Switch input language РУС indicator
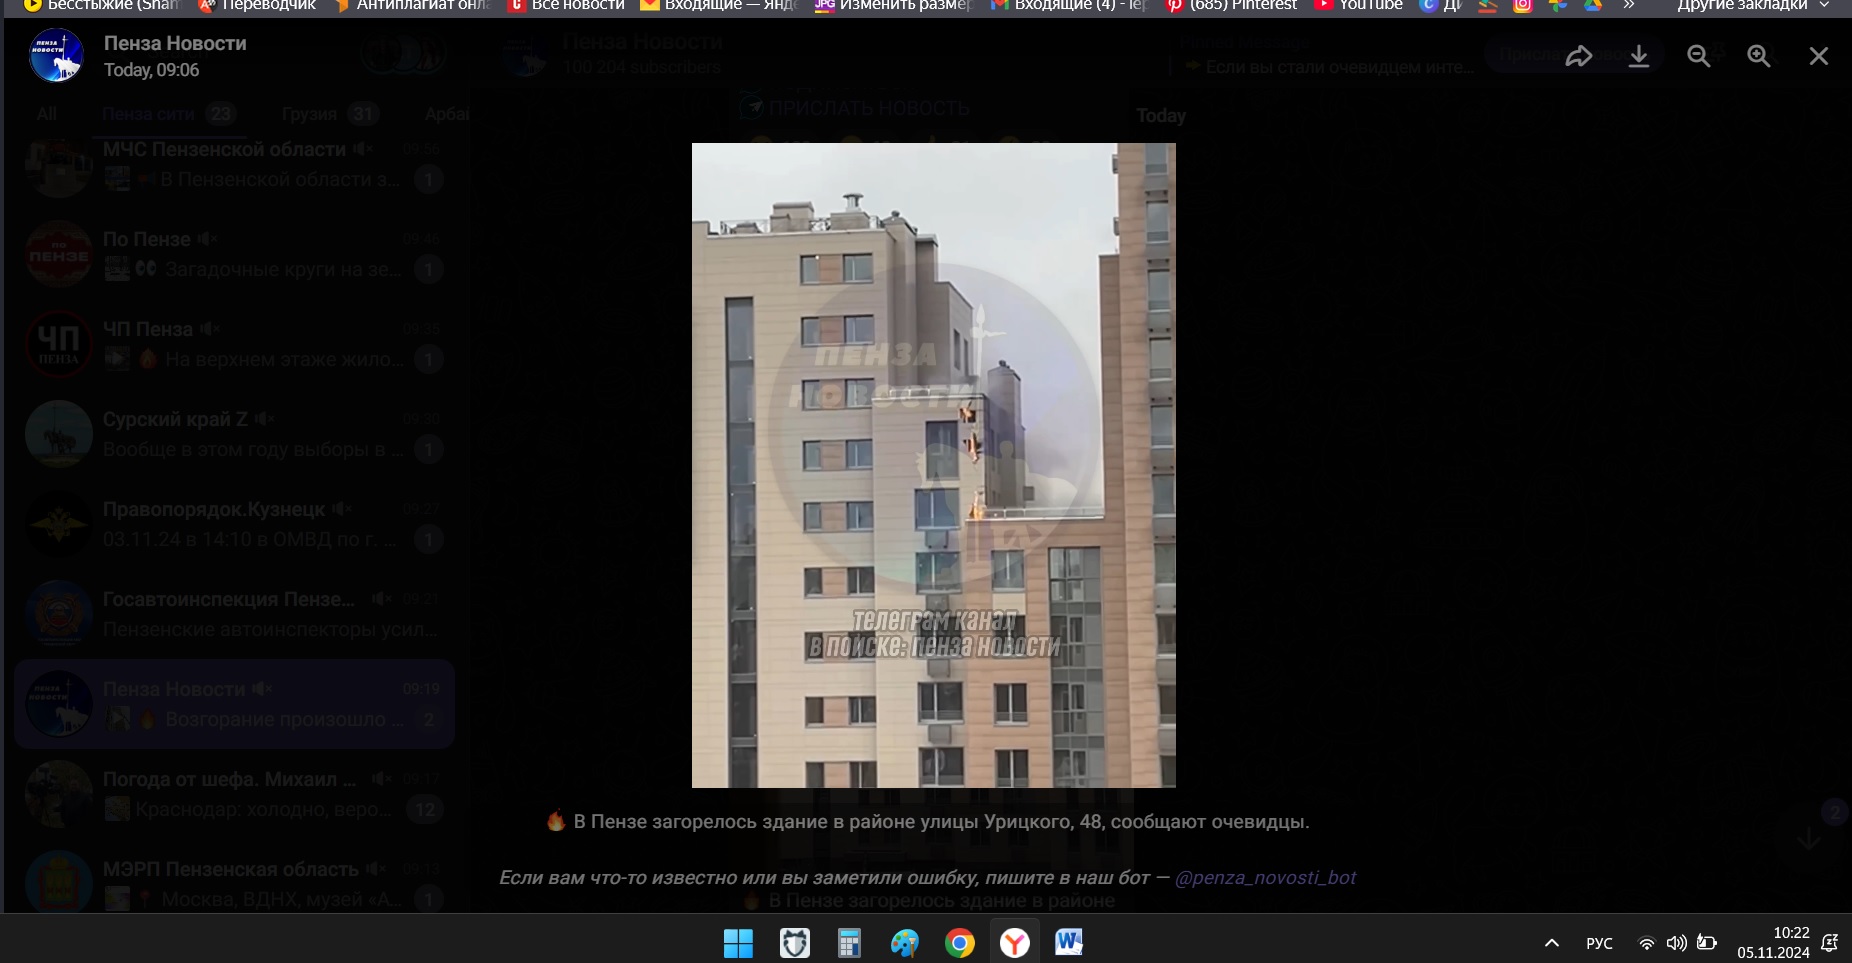1852x963 pixels. click(1599, 943)
